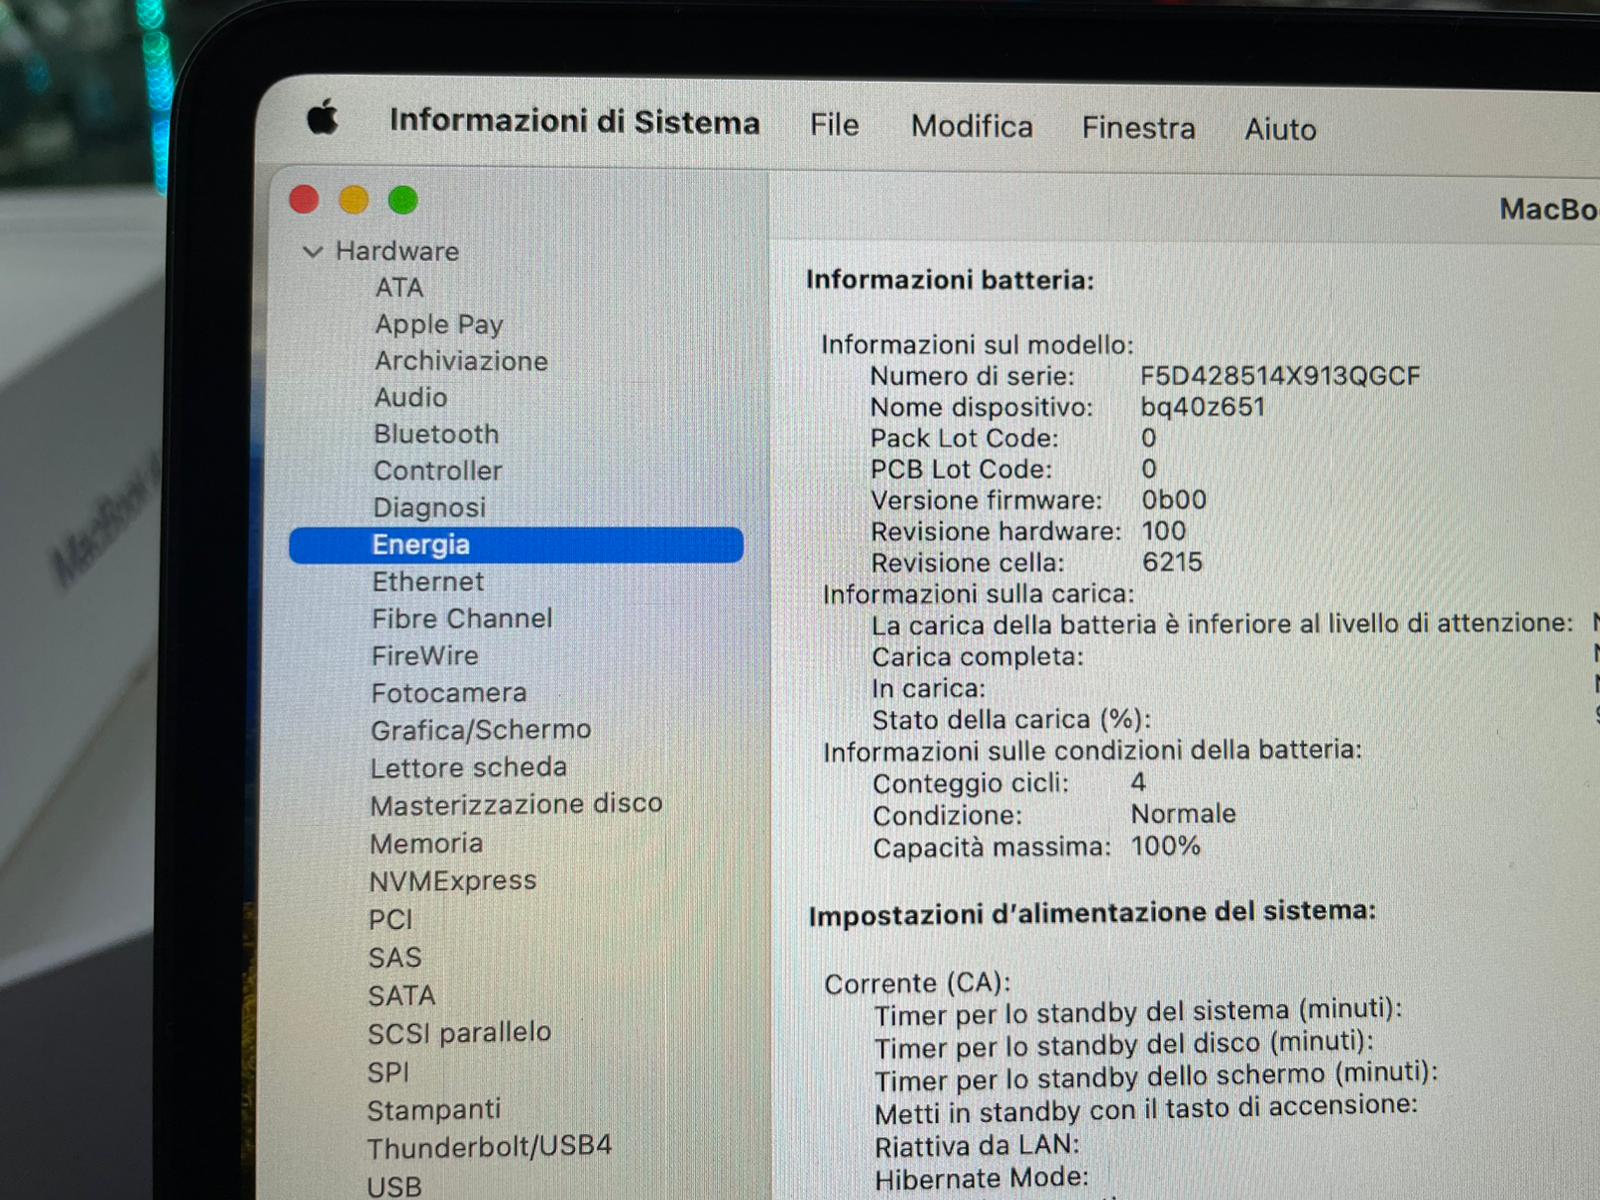
Task: Click the Pack Lot Code label
Action: click(x=964, y=438)
